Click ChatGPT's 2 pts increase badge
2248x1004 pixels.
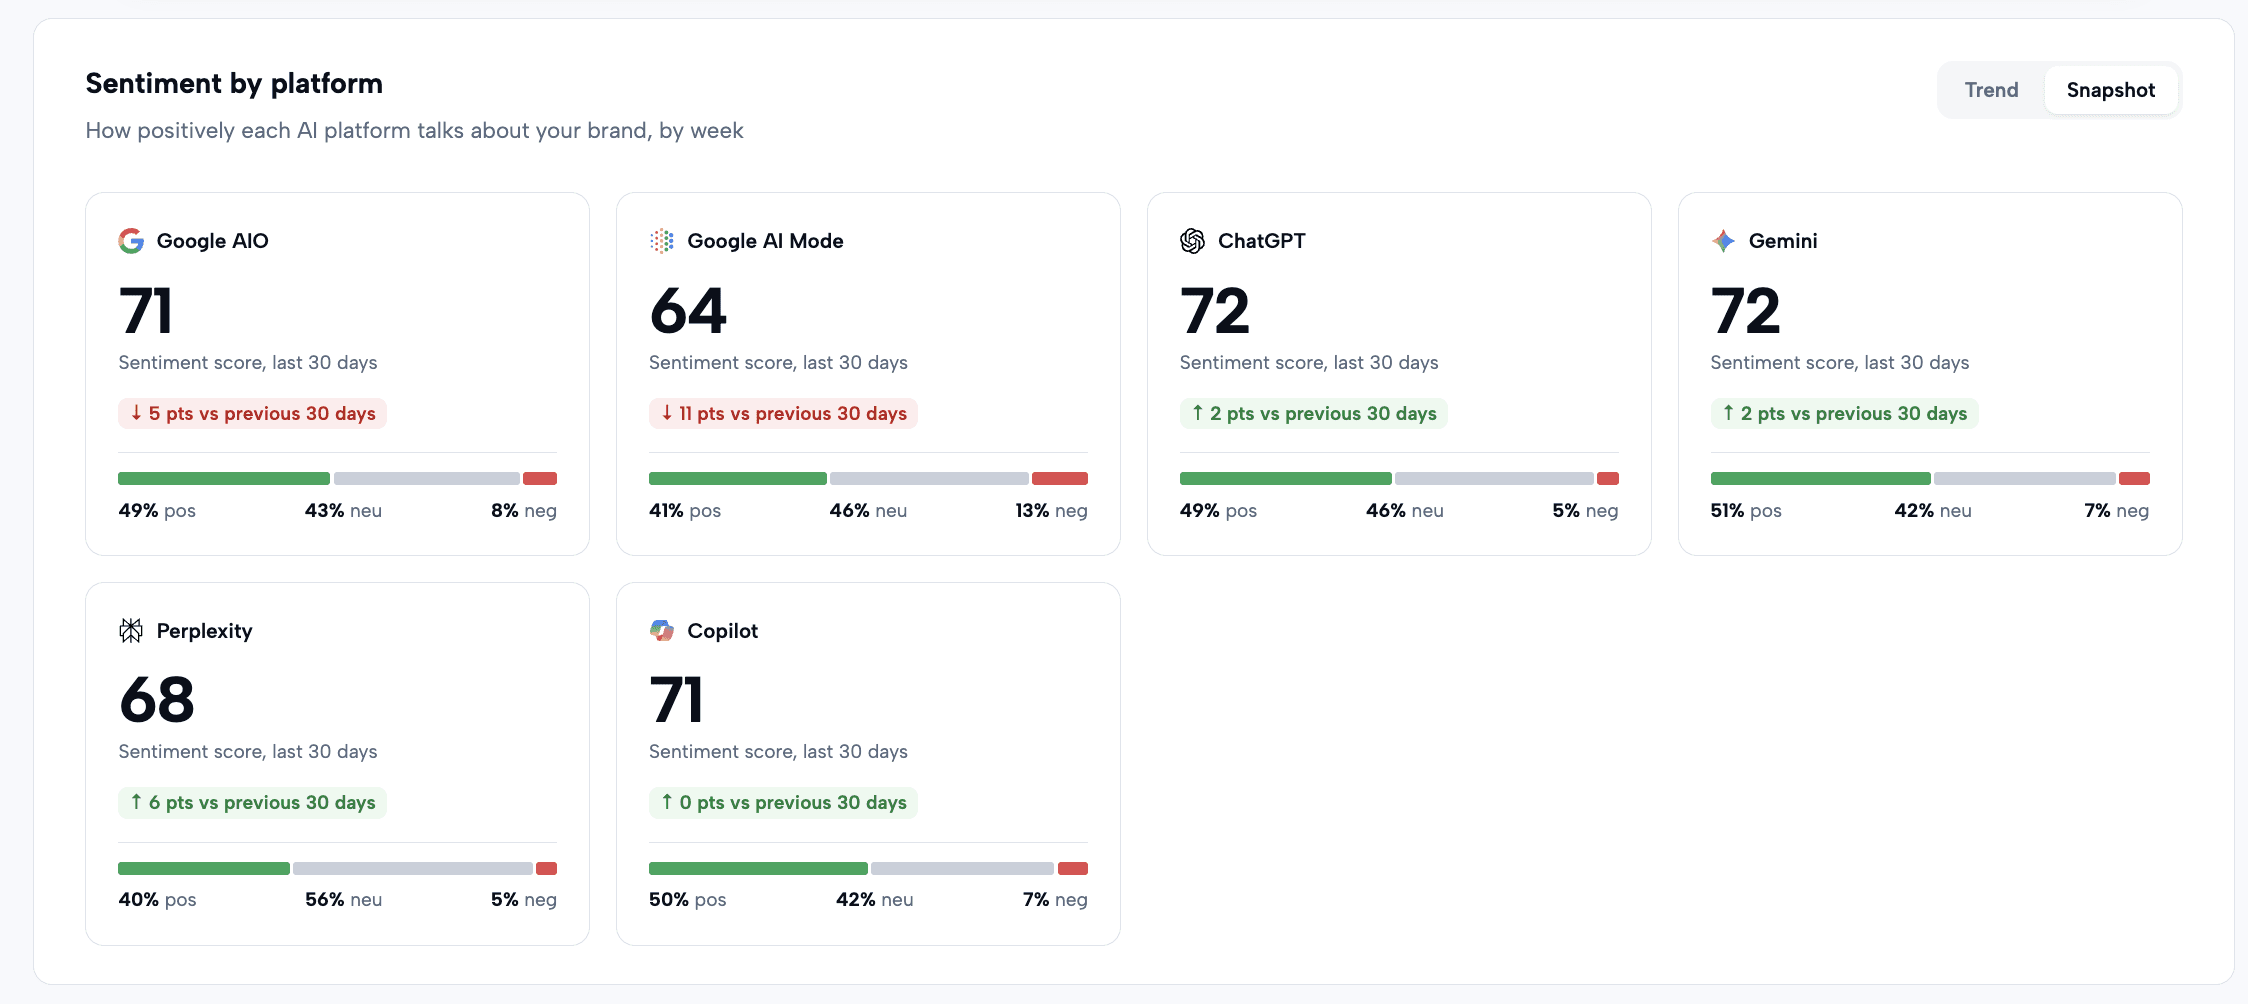[x=1313, y=413]
